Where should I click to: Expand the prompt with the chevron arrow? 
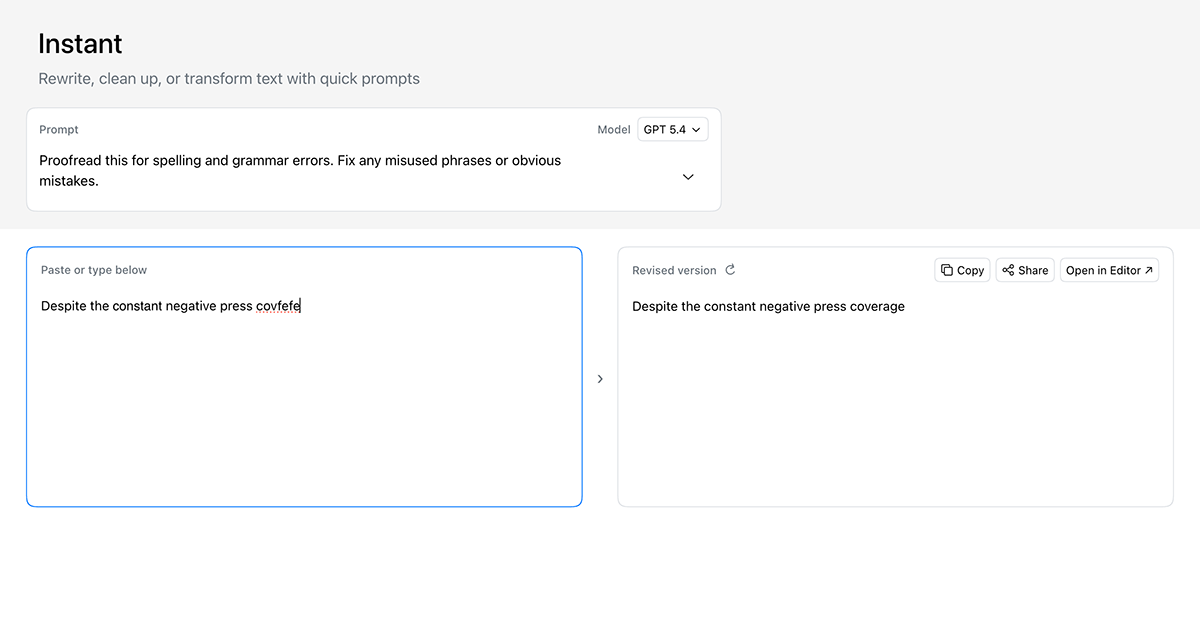click(x=688, y=177)
